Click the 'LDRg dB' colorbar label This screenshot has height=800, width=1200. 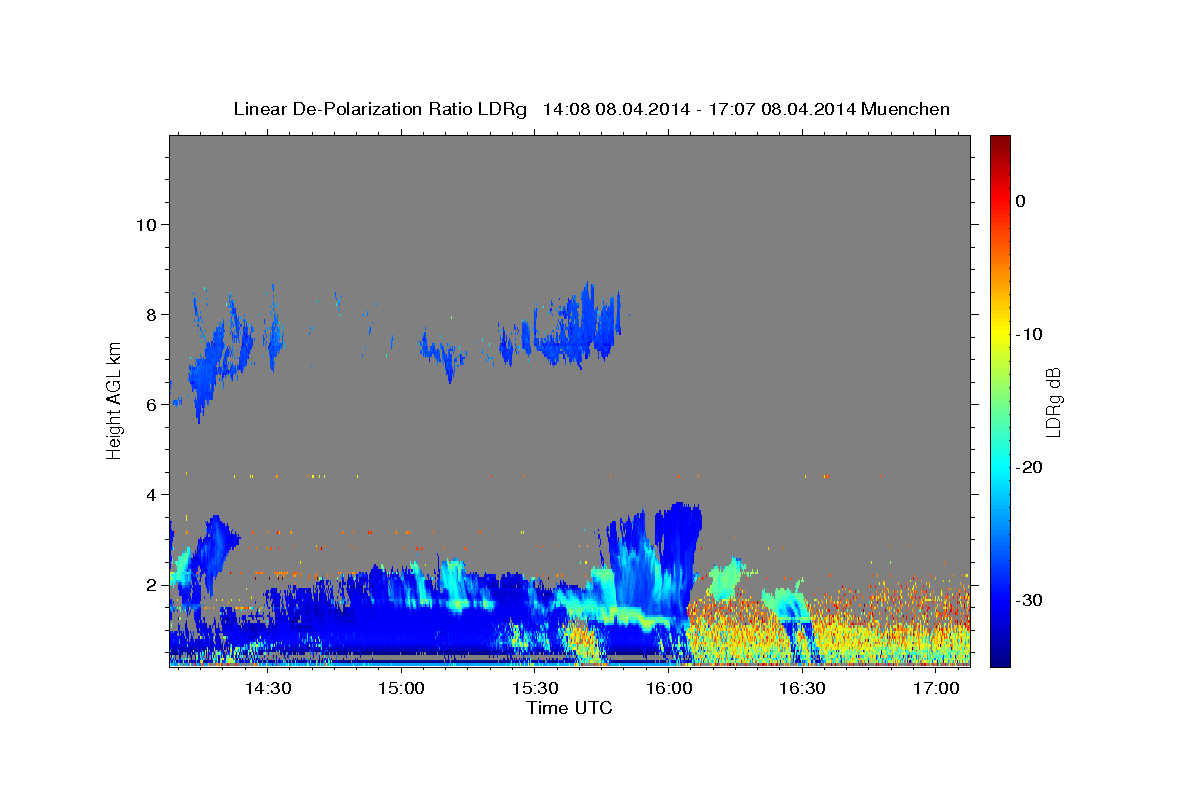pyautogui.click(x=1052, y=401)
